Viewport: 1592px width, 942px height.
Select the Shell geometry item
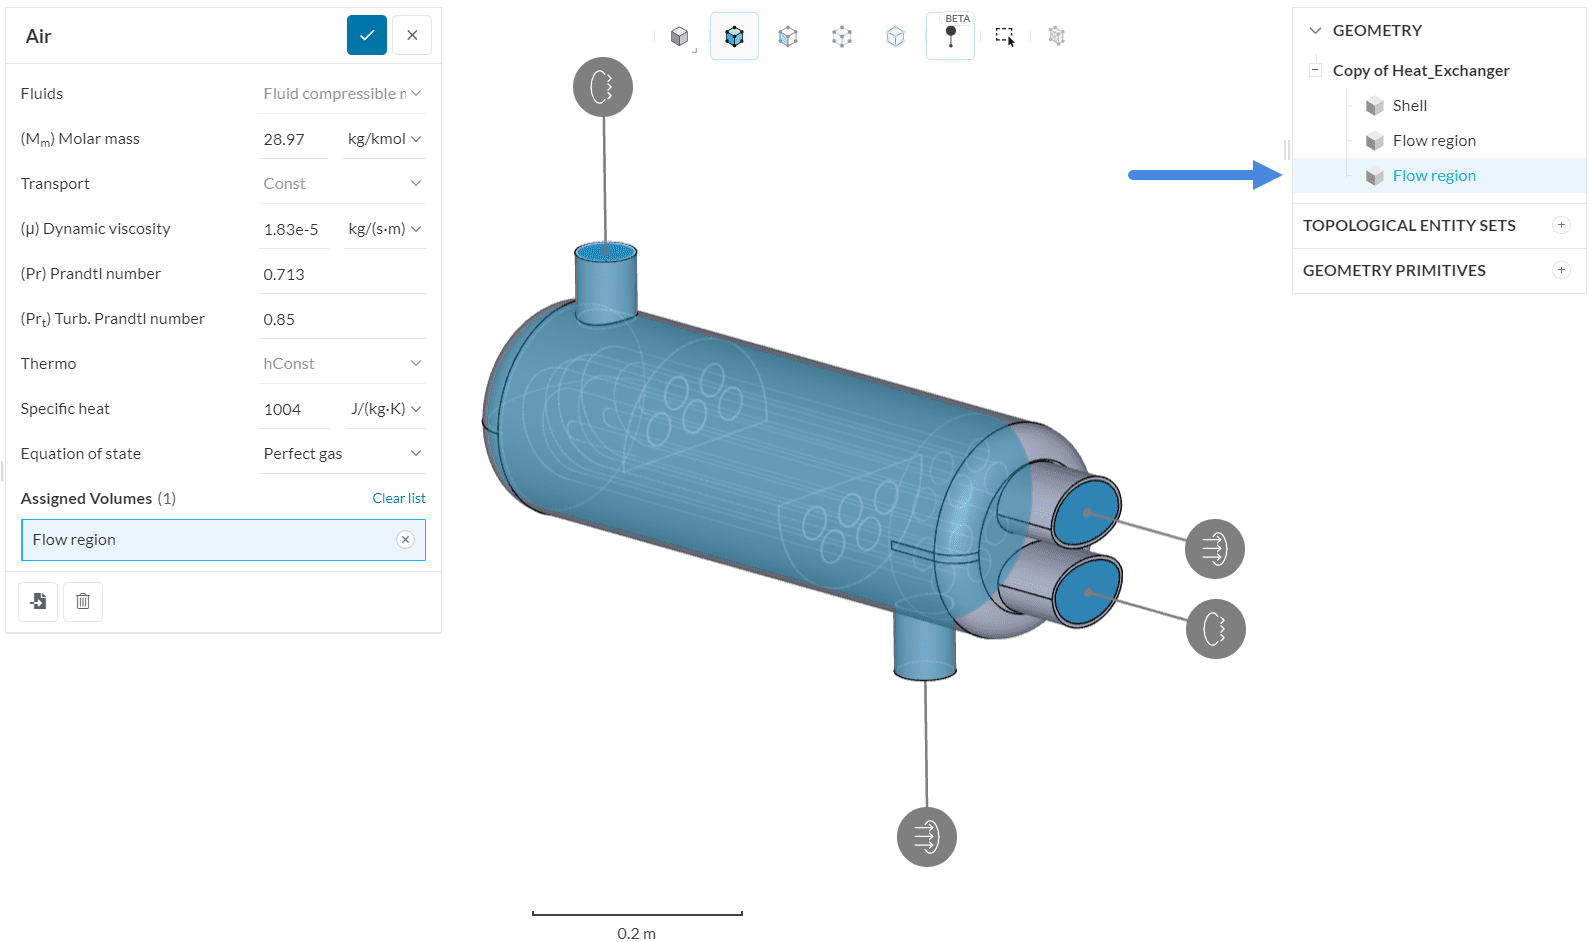click(x=1409, y=106)
